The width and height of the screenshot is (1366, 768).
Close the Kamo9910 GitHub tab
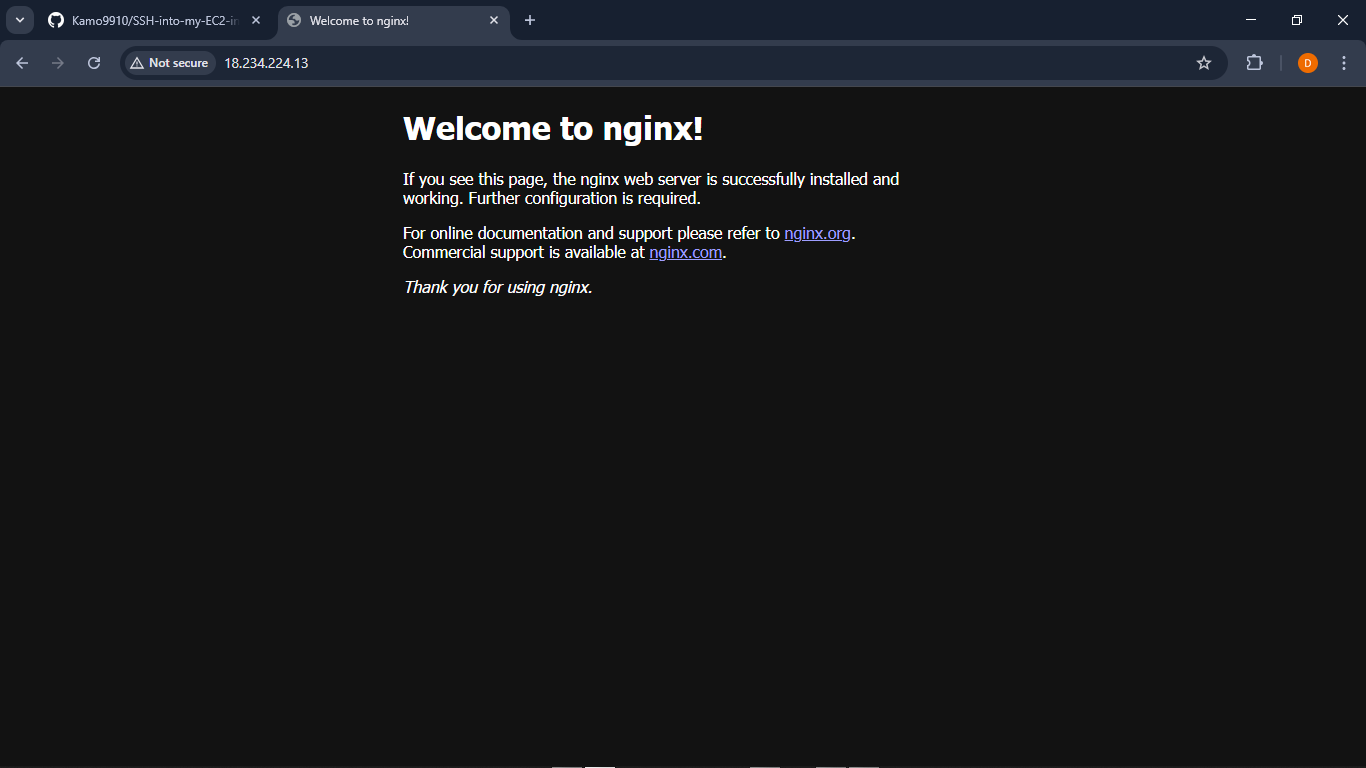255,19
